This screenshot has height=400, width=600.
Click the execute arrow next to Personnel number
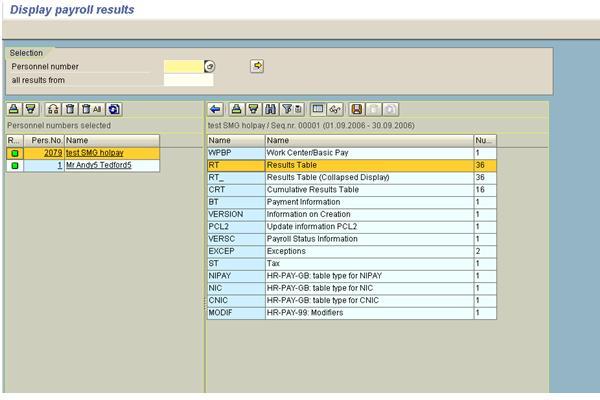click(x=257, y=66)
